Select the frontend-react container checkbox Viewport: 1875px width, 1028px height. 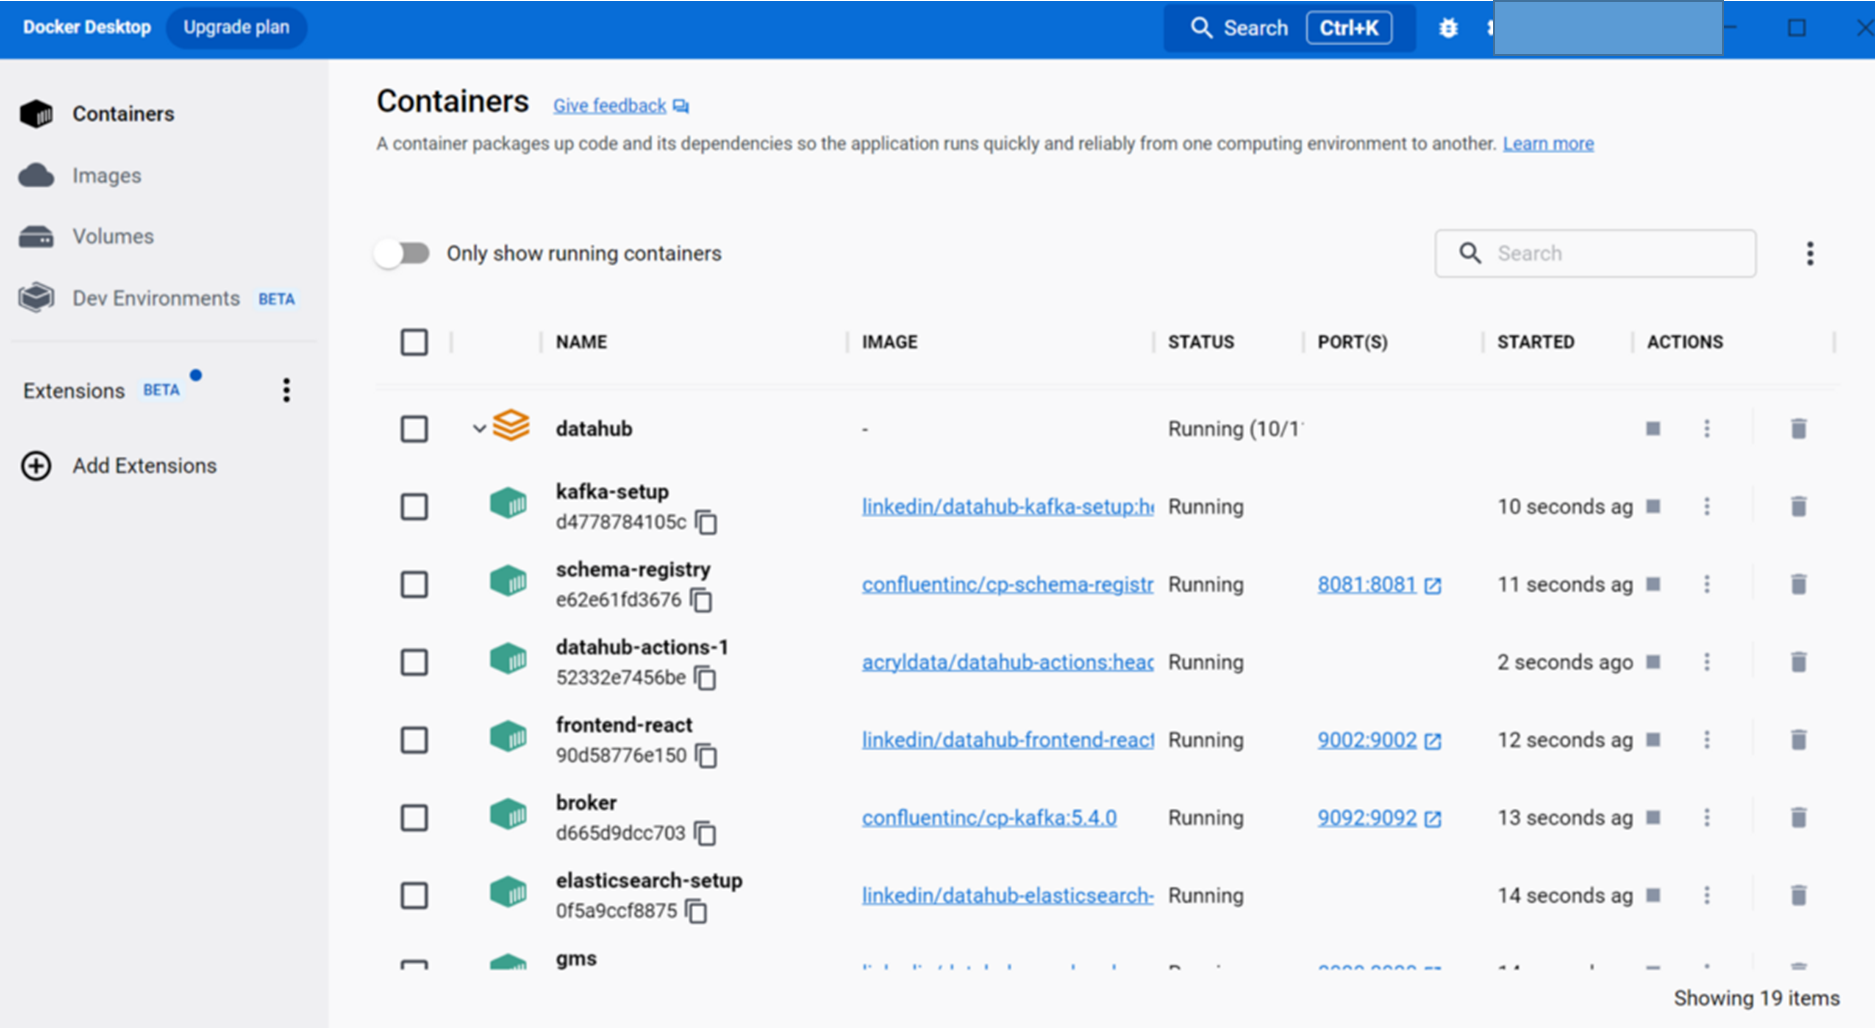[414, 740]
